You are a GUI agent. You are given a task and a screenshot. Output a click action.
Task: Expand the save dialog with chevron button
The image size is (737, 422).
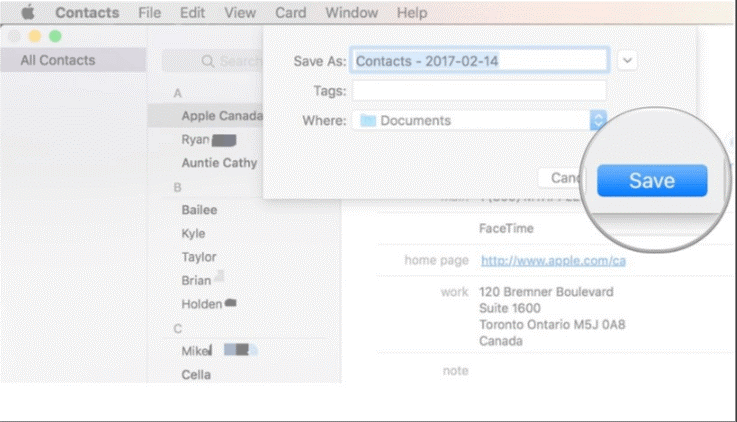click(627, 61)
